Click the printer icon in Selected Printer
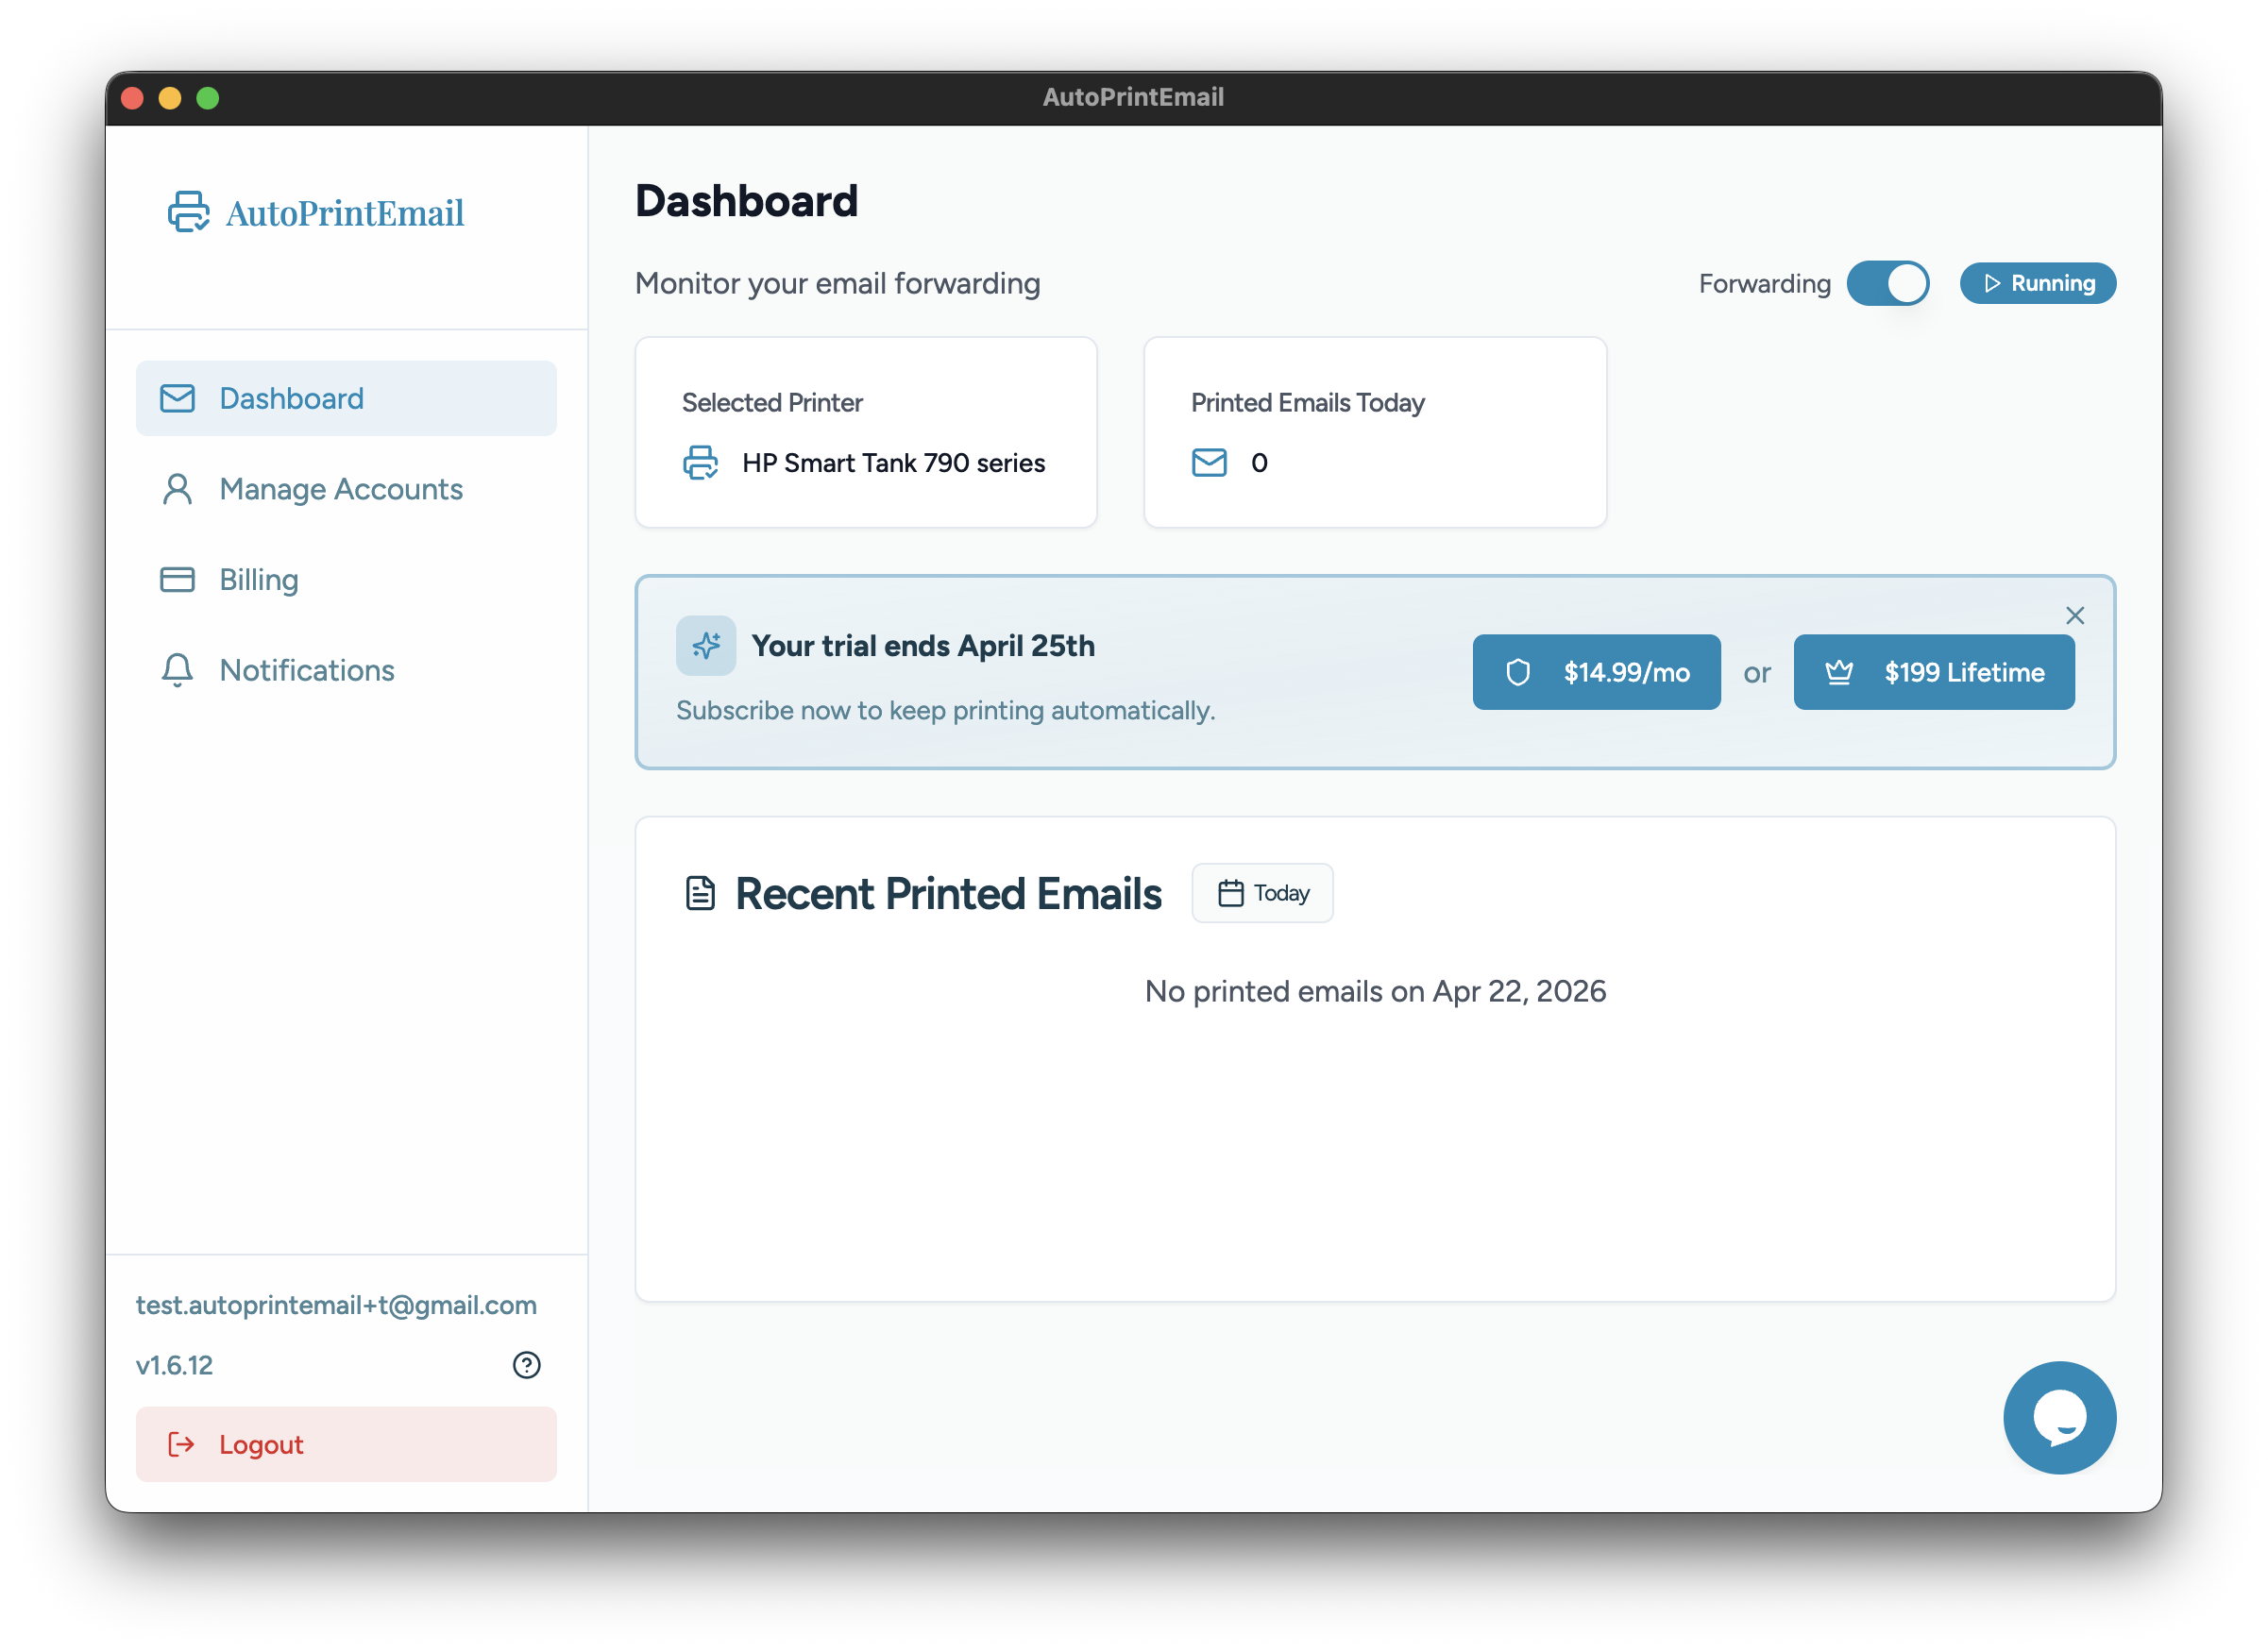 (x=700, y=463)
